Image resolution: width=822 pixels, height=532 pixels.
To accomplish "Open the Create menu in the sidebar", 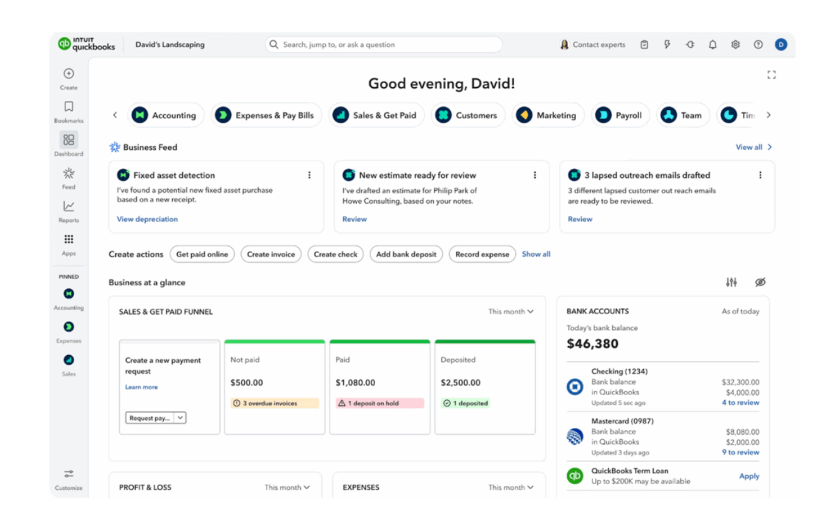I will 69,79.
